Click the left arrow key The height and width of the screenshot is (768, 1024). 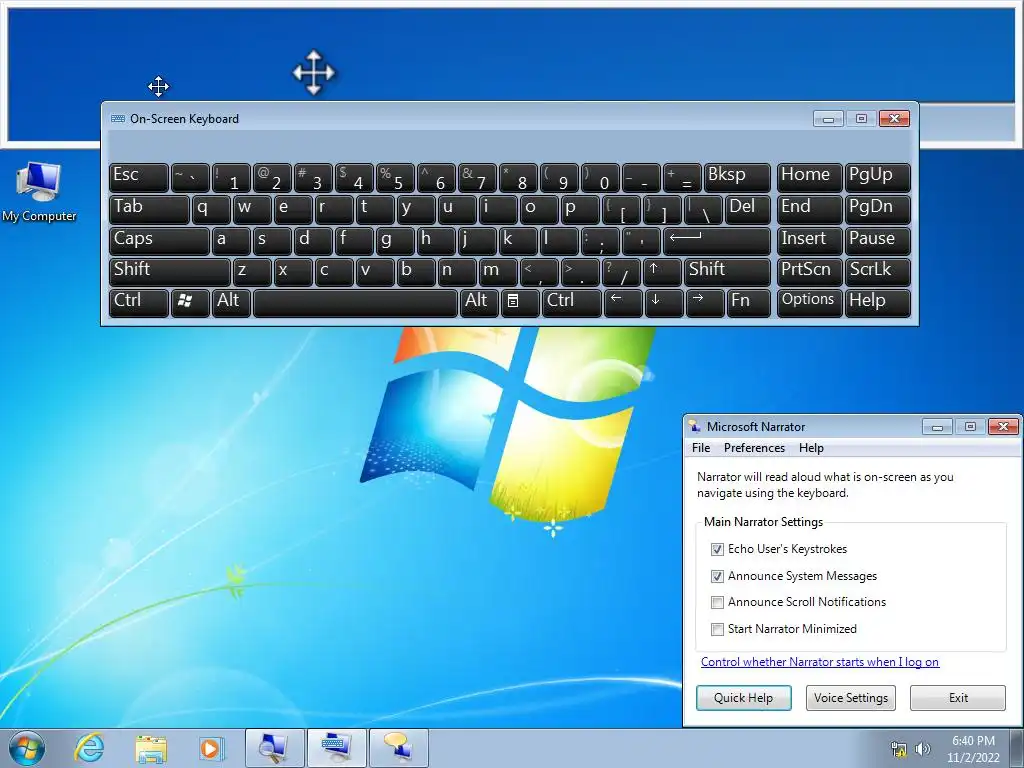(622, 303)
